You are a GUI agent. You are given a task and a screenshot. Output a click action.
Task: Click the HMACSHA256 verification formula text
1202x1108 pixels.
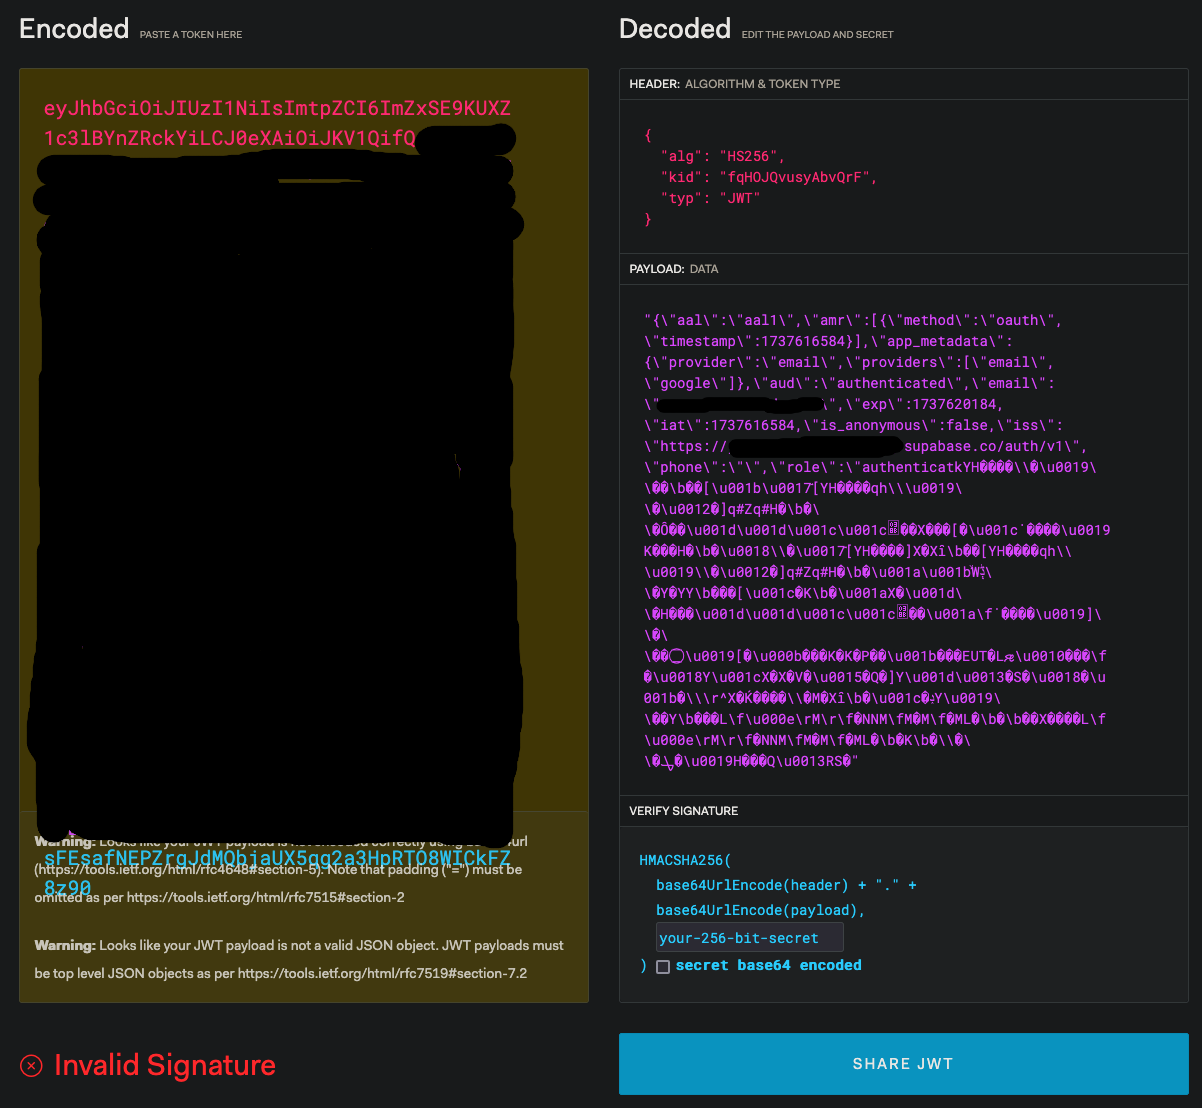[688, 859]
